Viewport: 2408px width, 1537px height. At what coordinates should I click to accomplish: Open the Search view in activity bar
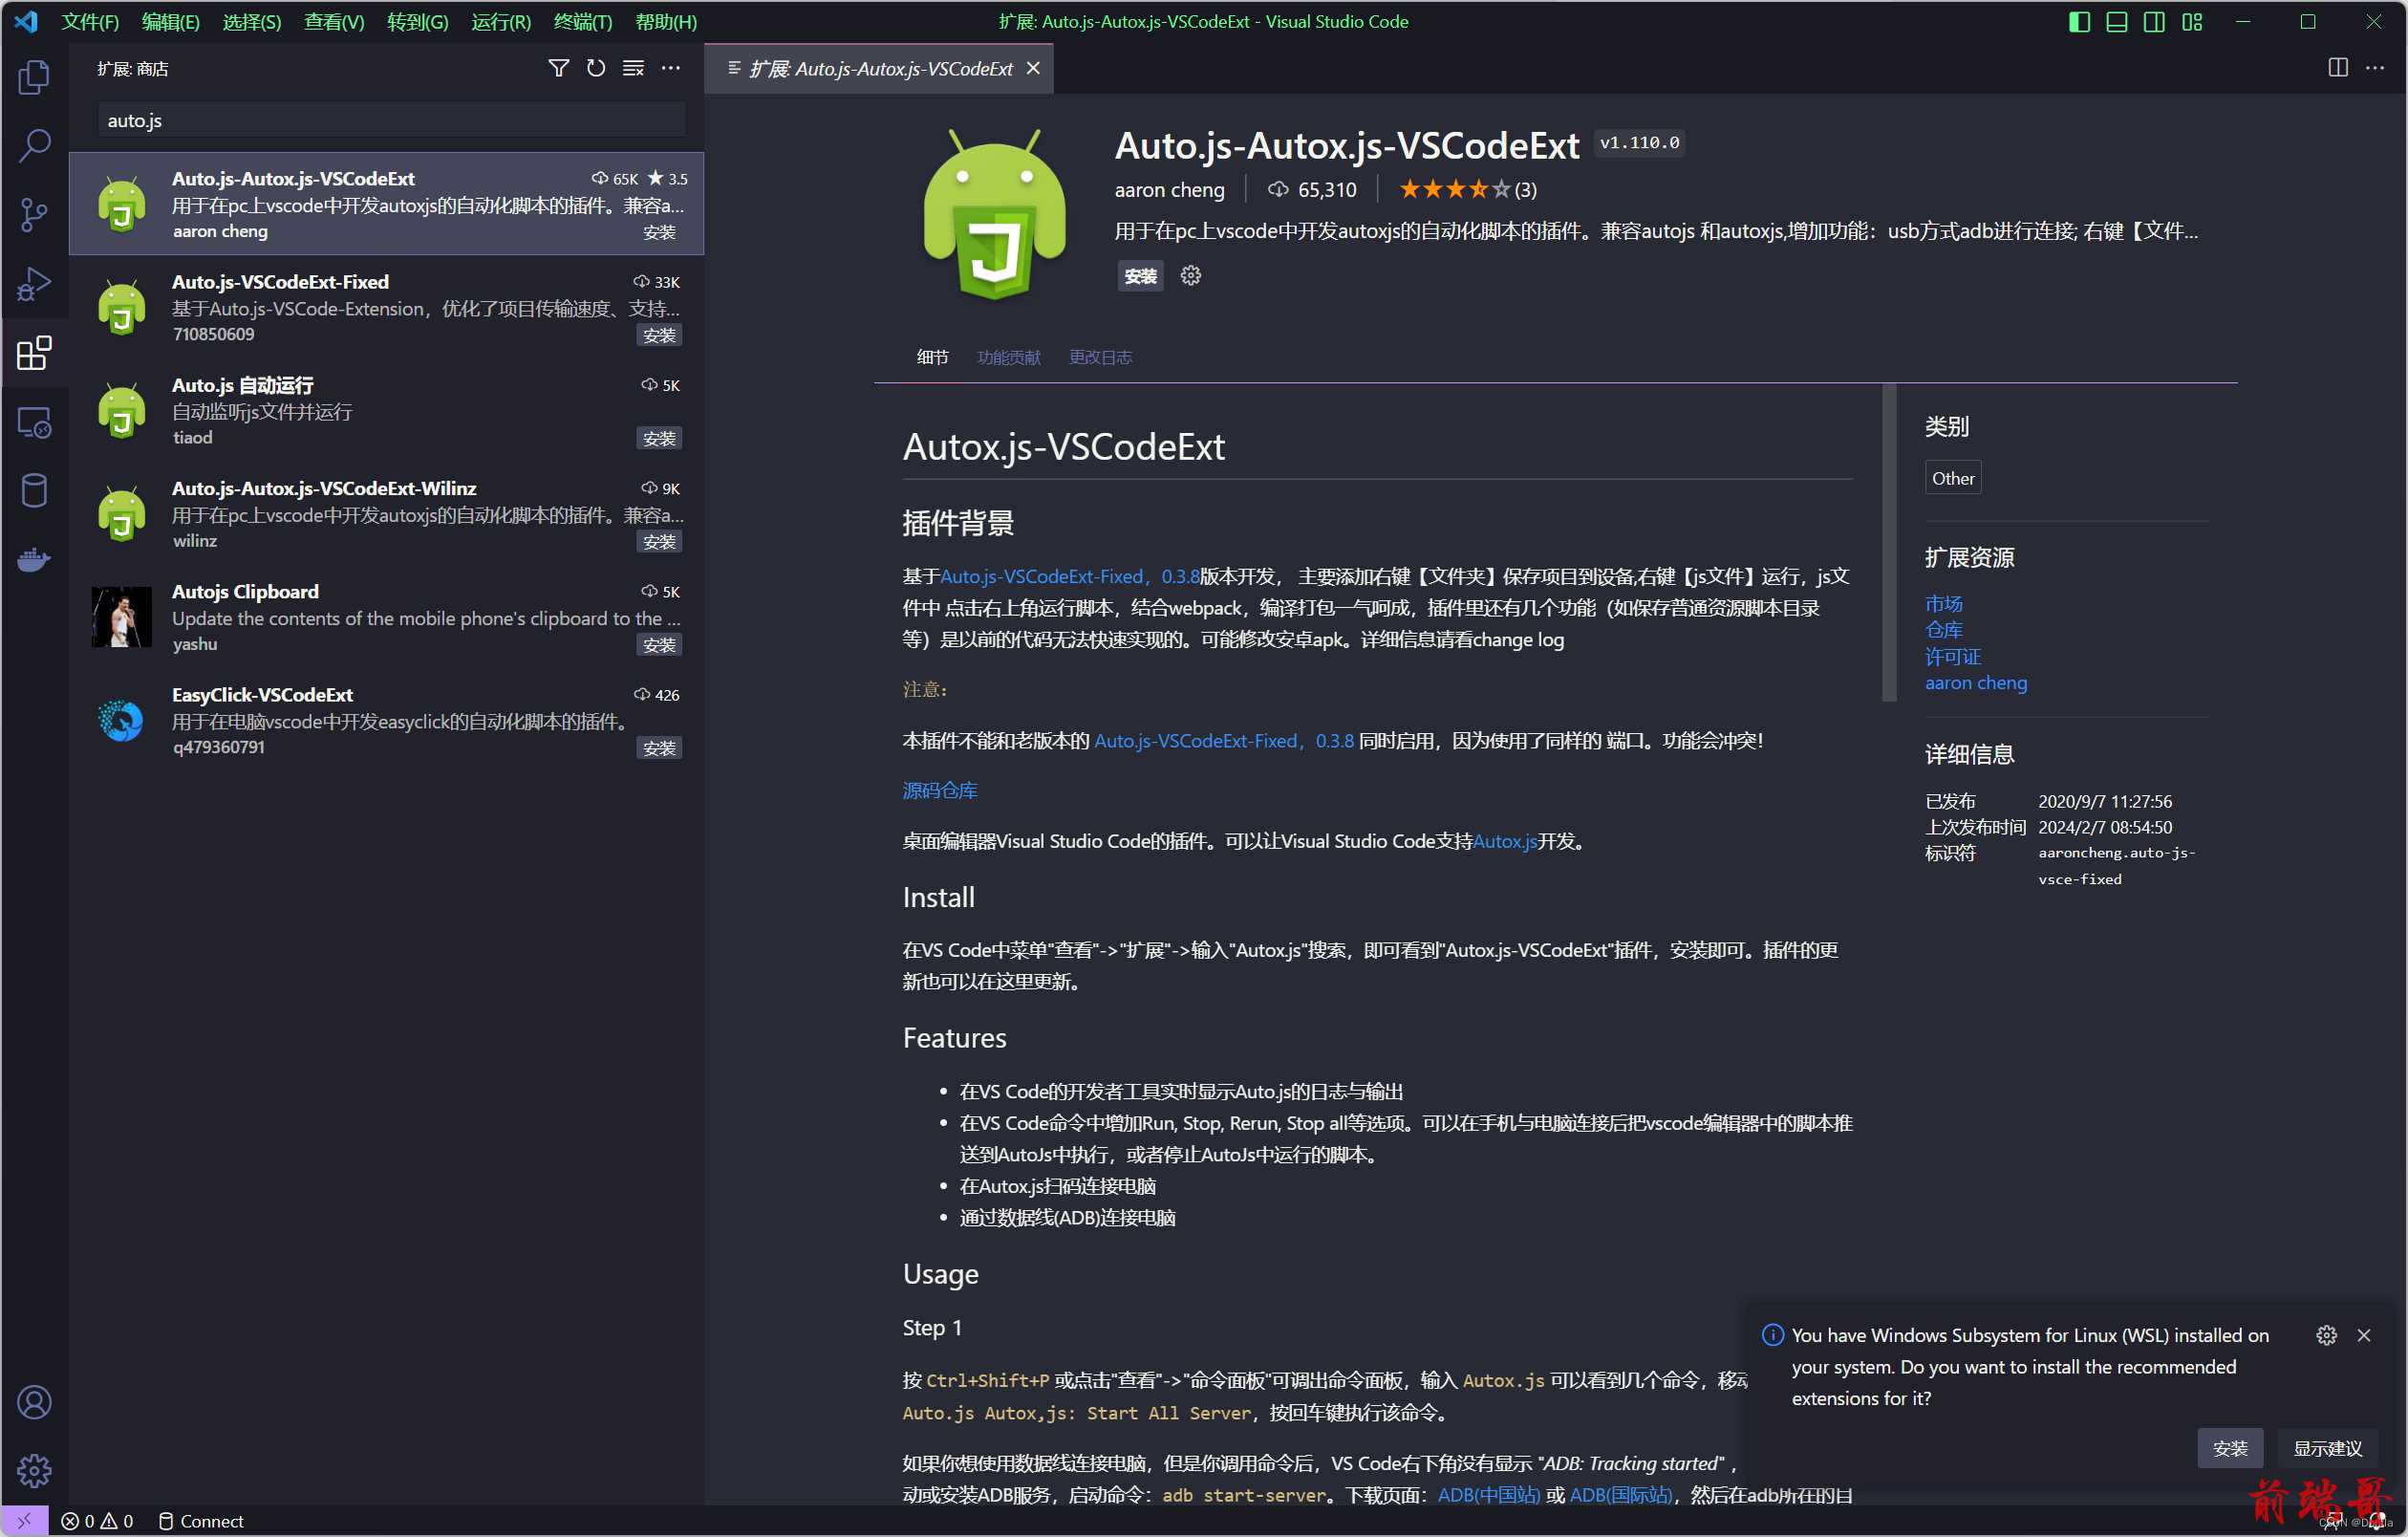34,146
